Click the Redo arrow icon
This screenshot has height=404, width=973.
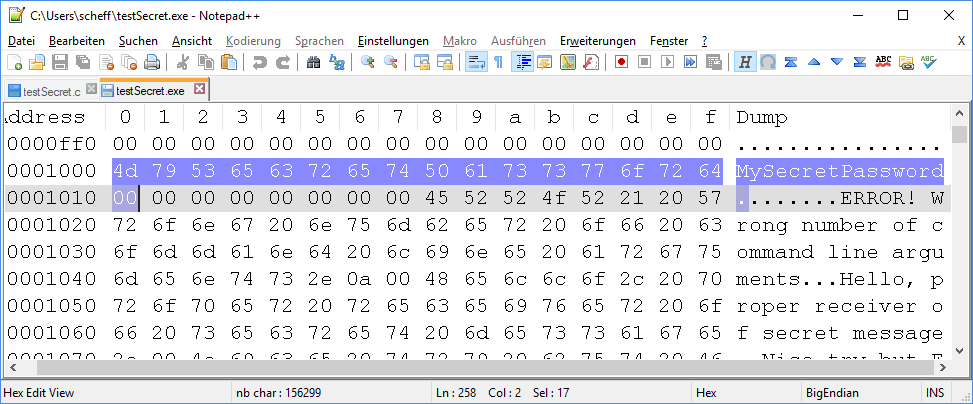pyautogui.click(x=283, y=62)
